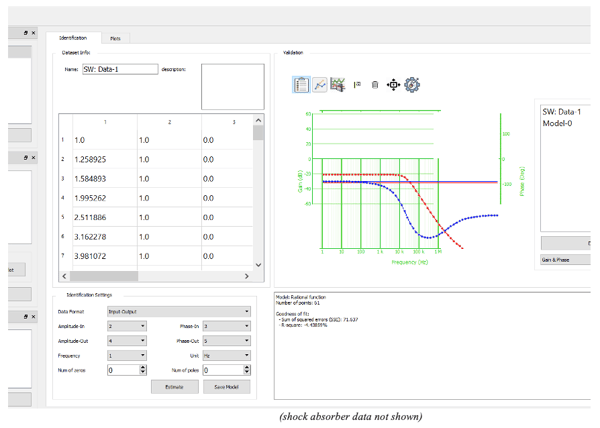The height and width of the screenshot is (428, 600).
Task: Increase Num of poles with up arrow
Action: pos(247,368)
